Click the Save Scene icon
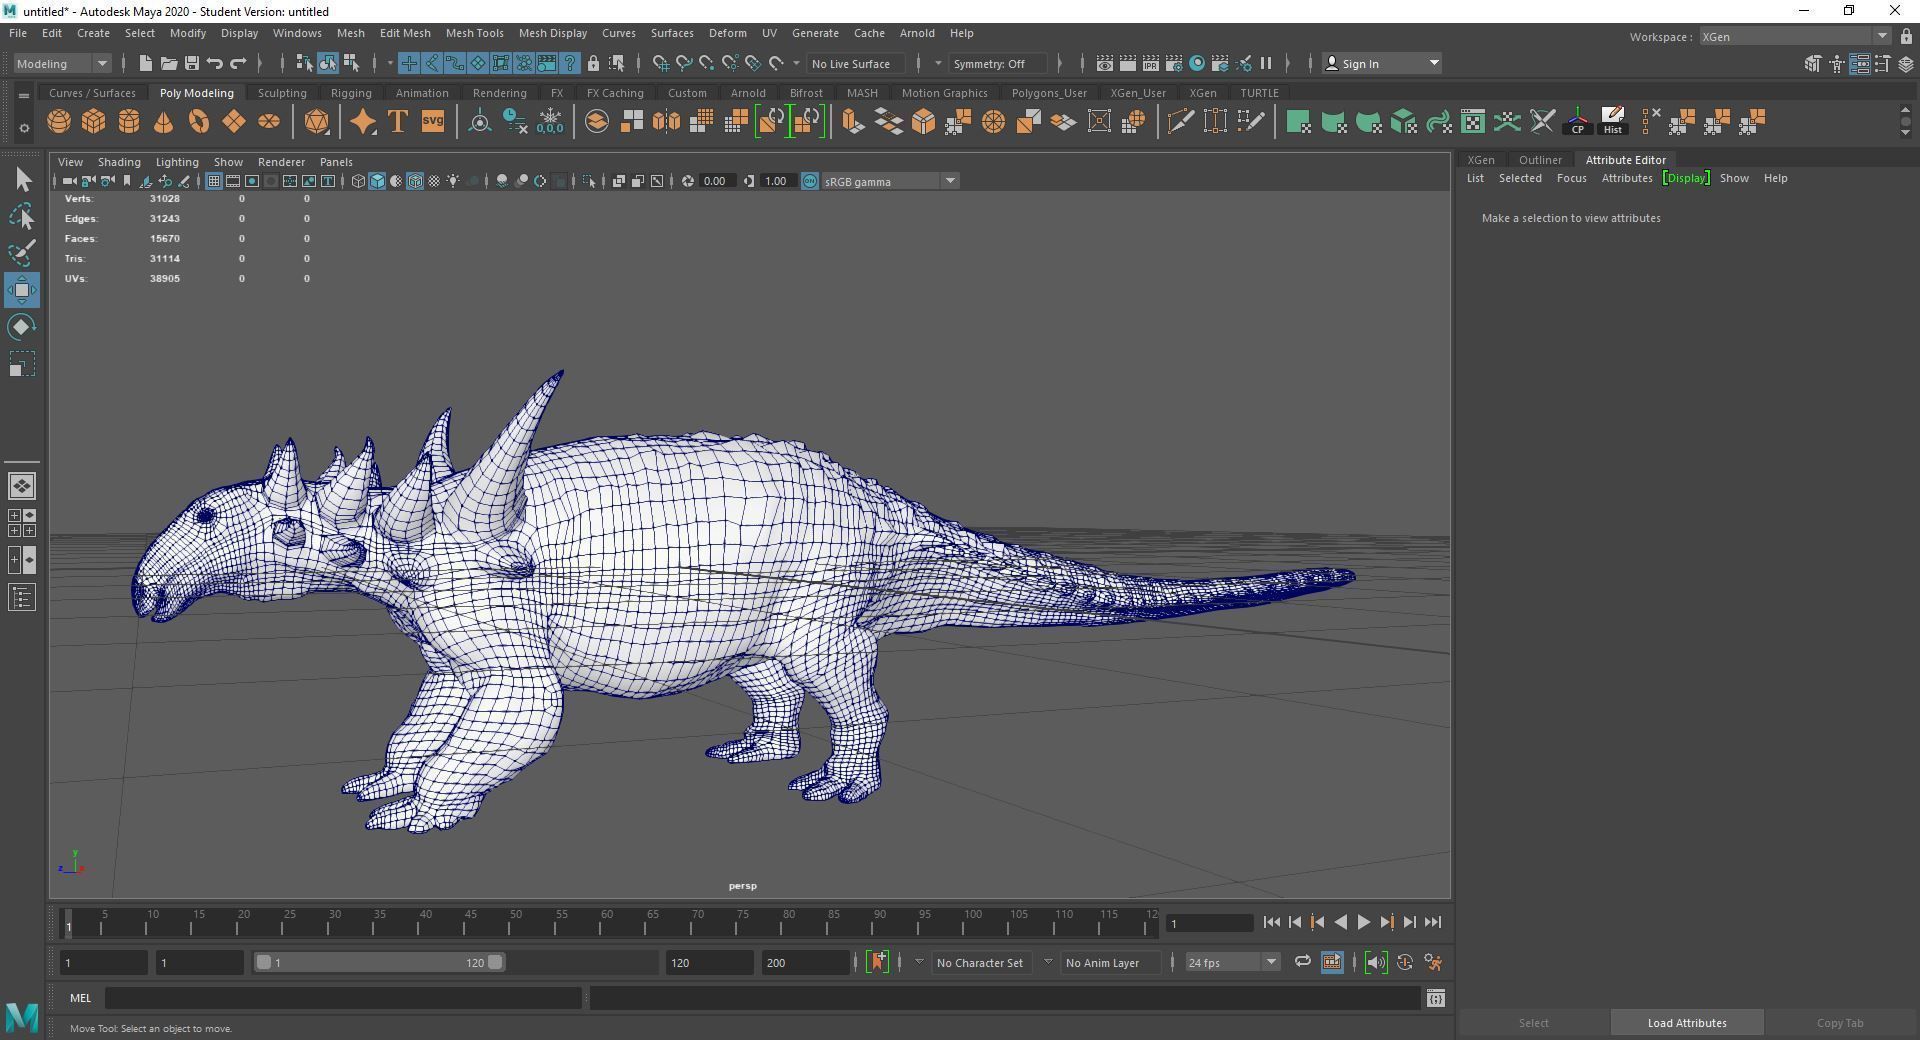 pyautogui.click(x=191, y=63)
